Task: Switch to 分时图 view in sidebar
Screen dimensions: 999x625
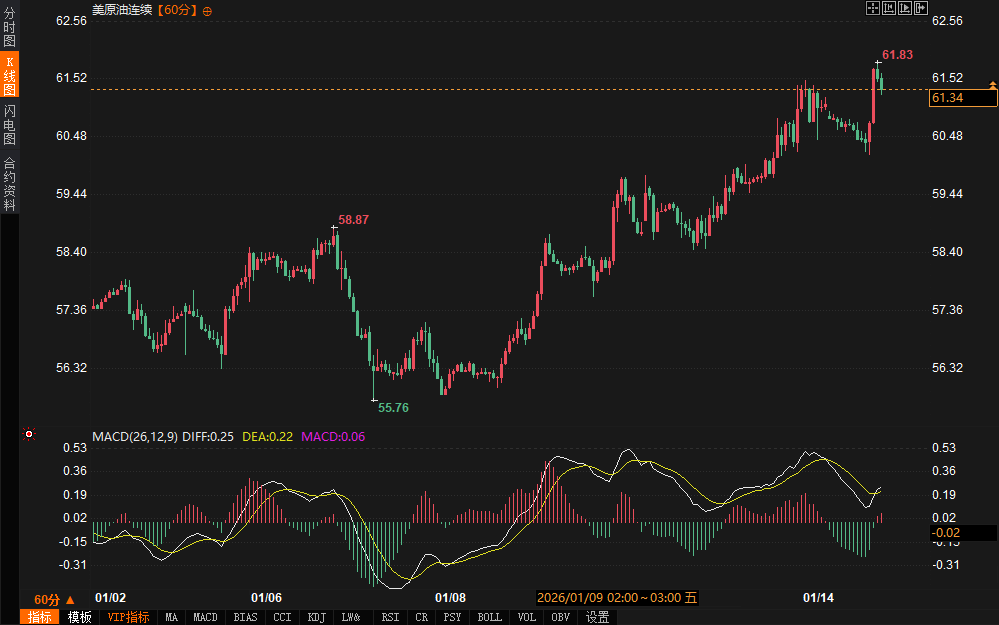Action: coord(9,27)
